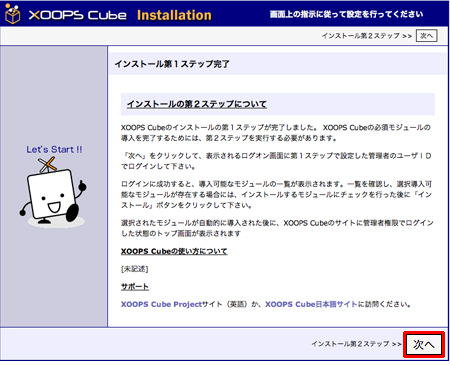The width and height of the screenshot is (450, 365).
Task: Click the XOOPS Cube wordmark in header
Action: [78, 15]
